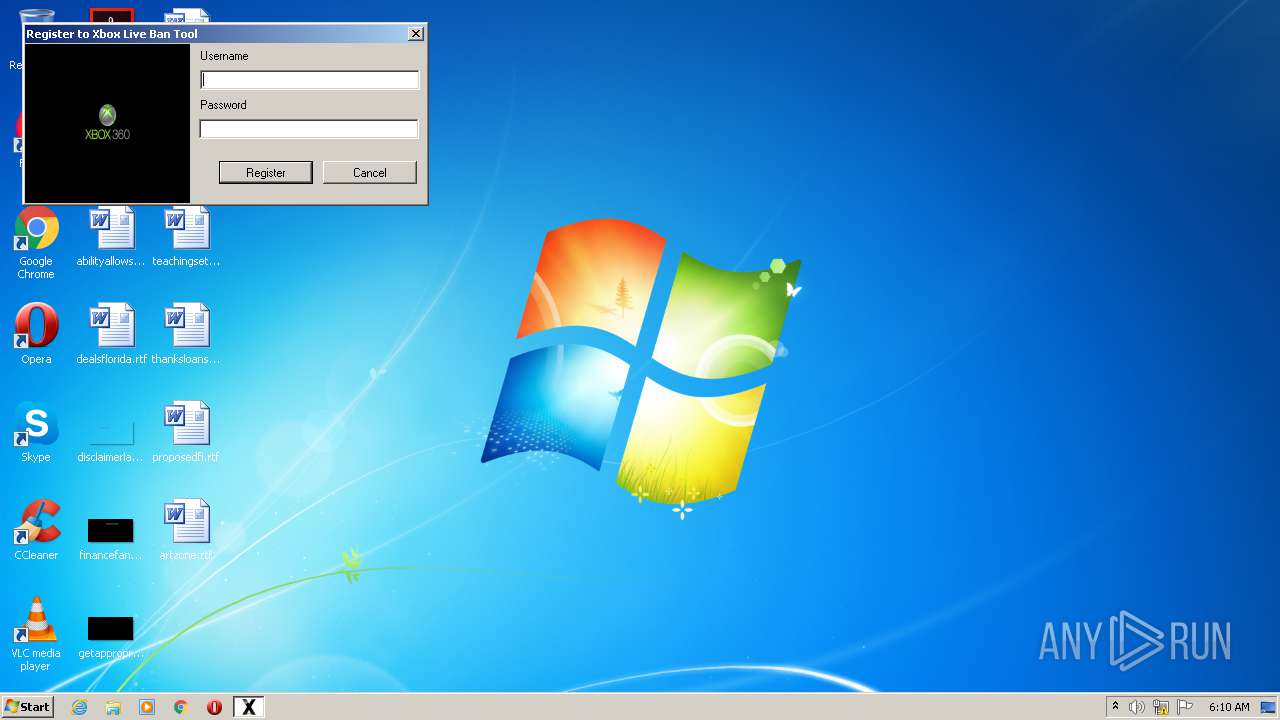Open the VLC media player desktop shortcut
Viewport: 1280px width, 720px height.
click(x=36, y=634)
